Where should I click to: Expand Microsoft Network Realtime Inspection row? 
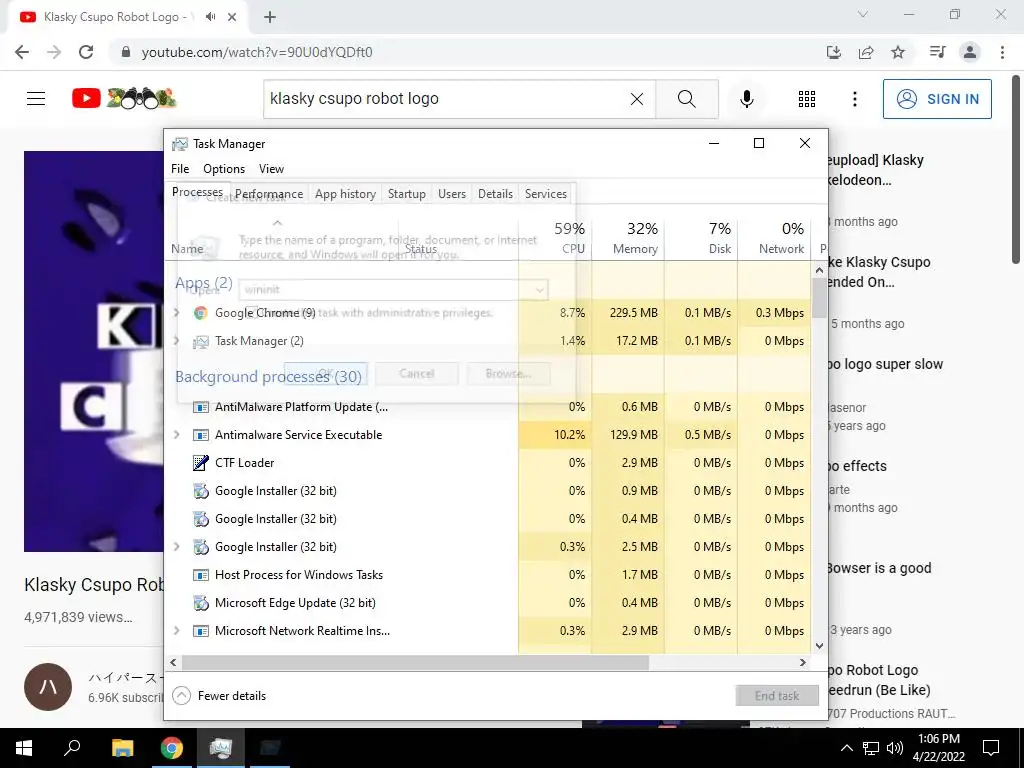176,631
